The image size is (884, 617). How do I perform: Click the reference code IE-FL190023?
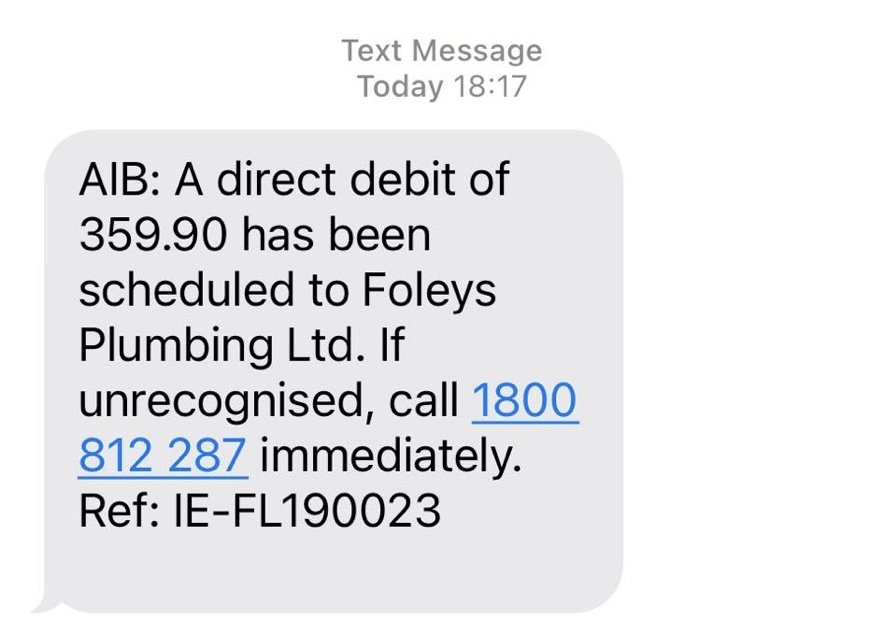[x=307, y=511]
